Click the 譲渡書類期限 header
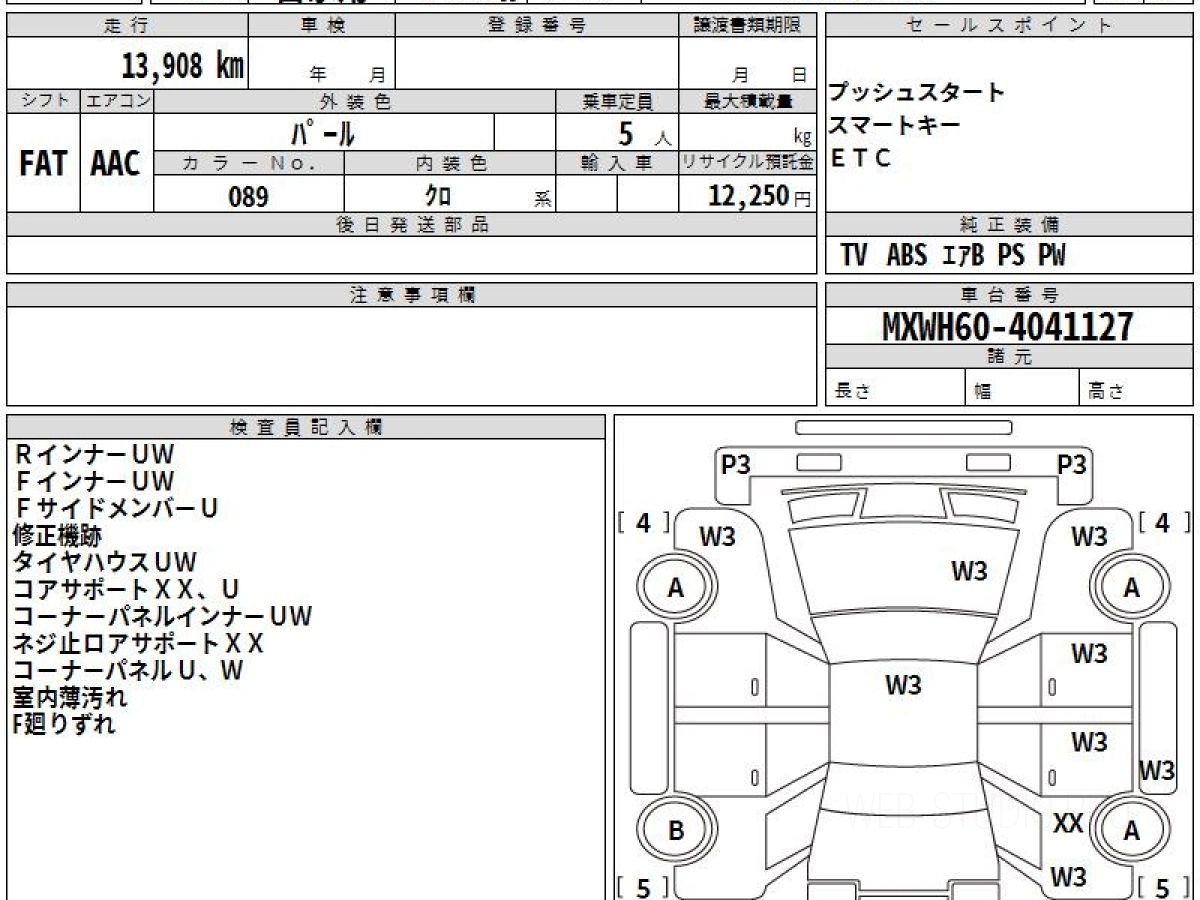Screen dimensions: 1200x900 click(748, 26)
